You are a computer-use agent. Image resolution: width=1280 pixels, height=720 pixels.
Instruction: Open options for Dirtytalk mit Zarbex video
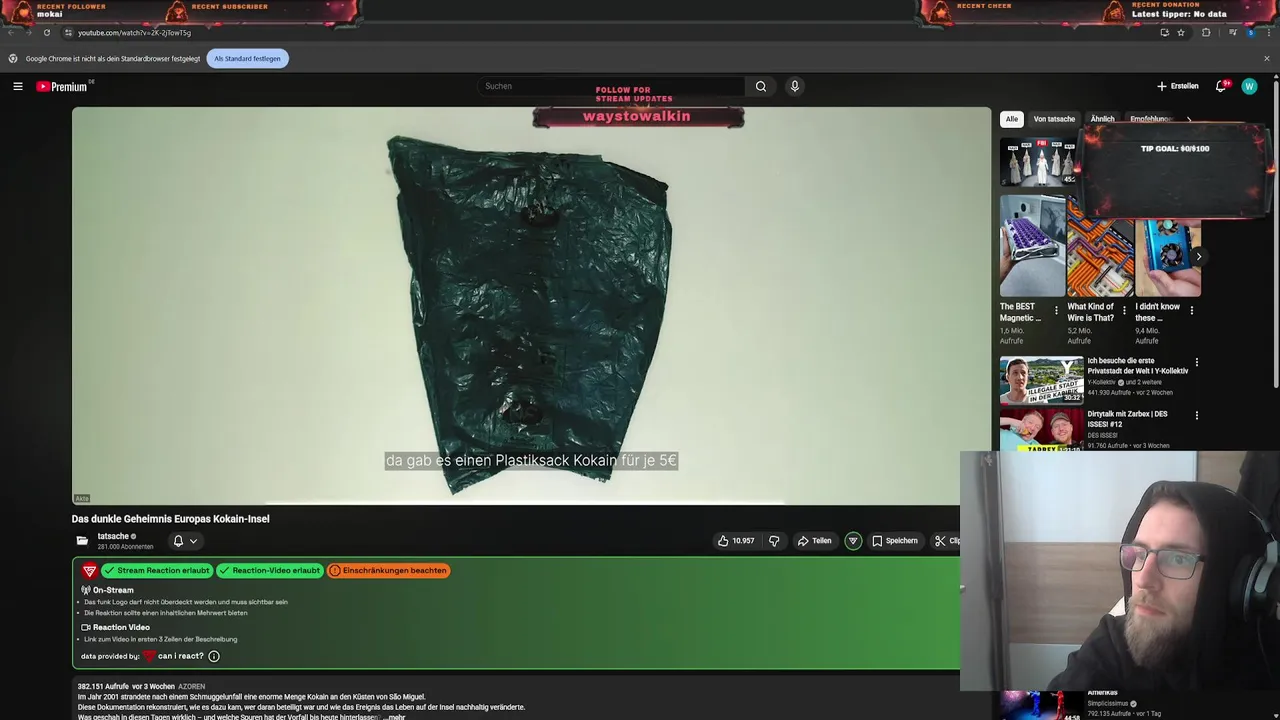point(1196,415)
